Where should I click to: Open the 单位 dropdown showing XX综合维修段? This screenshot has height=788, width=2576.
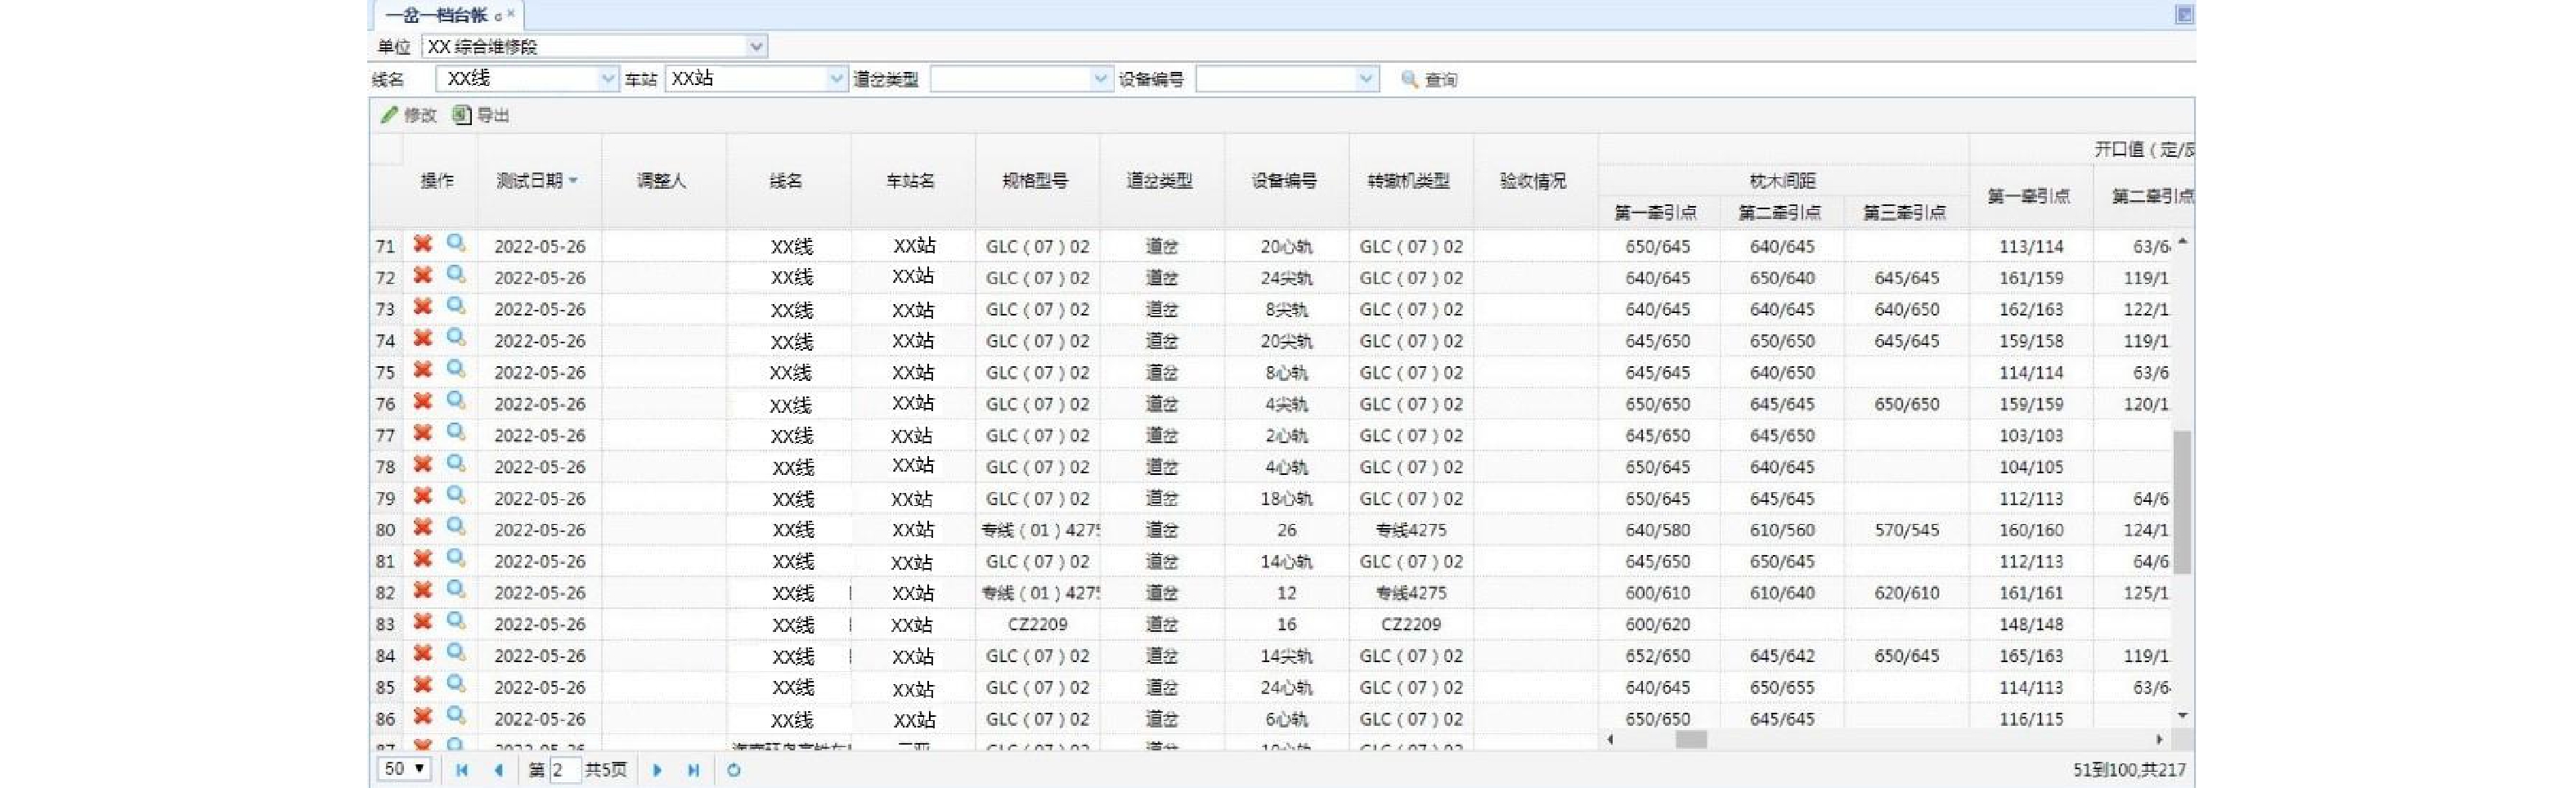(756, 46)
